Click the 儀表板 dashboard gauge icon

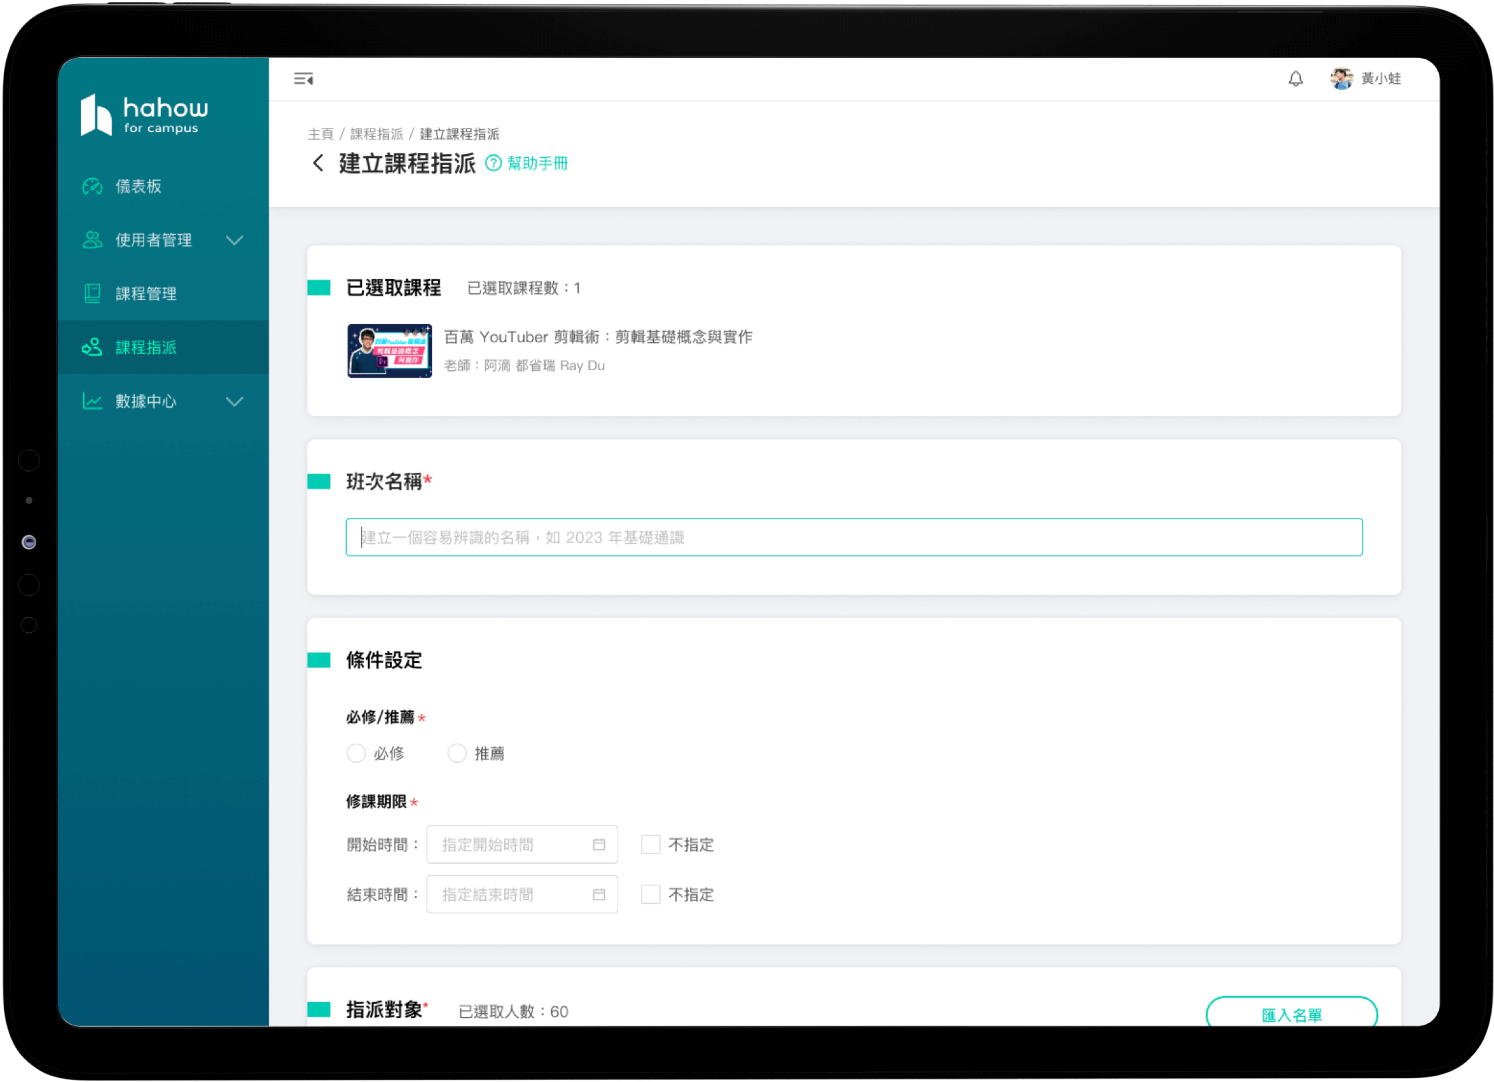point(92,187)
